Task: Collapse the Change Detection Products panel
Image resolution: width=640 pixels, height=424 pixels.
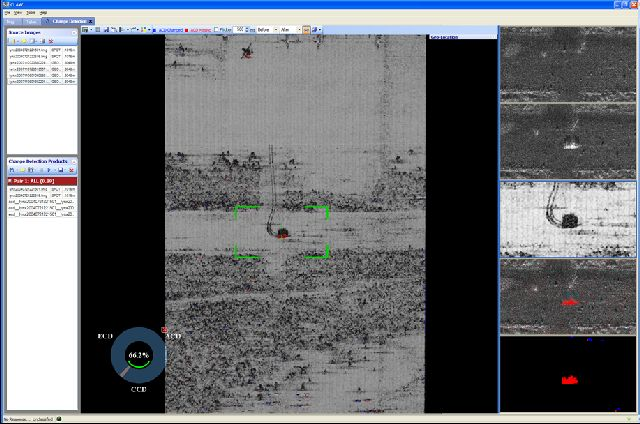Action: pos(74,162)
